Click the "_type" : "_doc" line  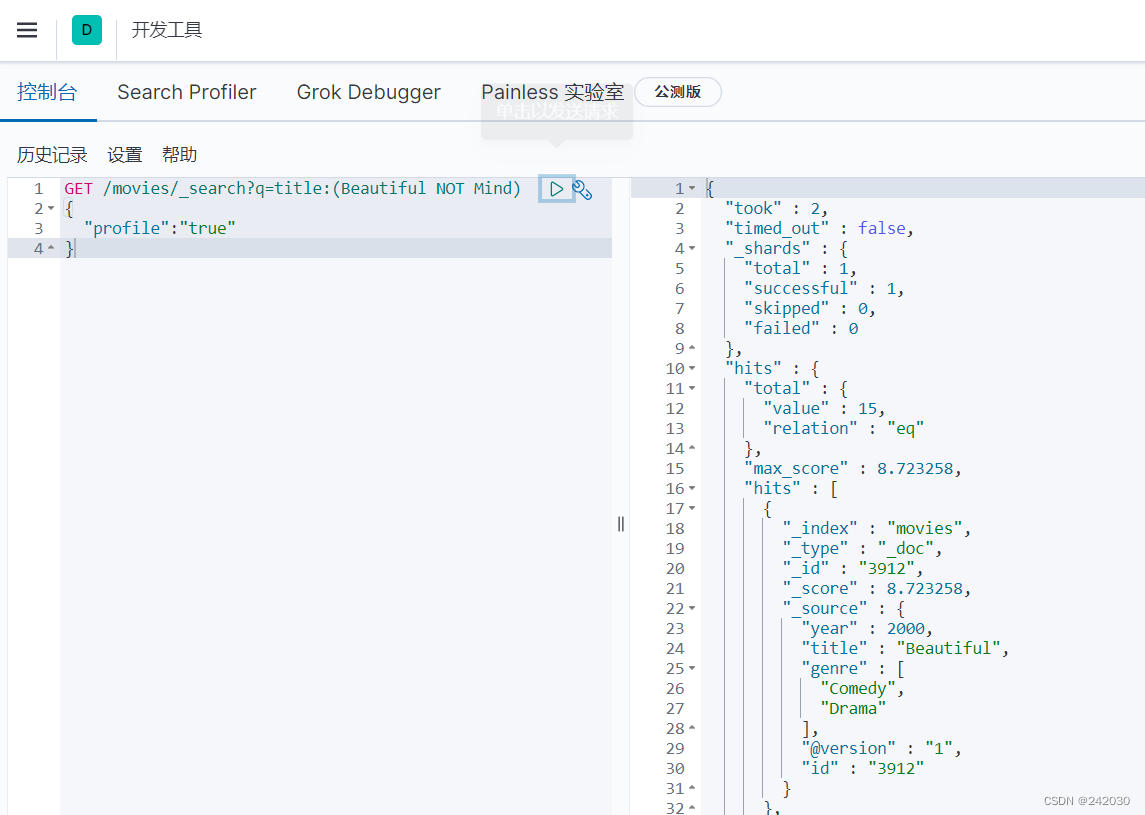(x=862, y=548)
